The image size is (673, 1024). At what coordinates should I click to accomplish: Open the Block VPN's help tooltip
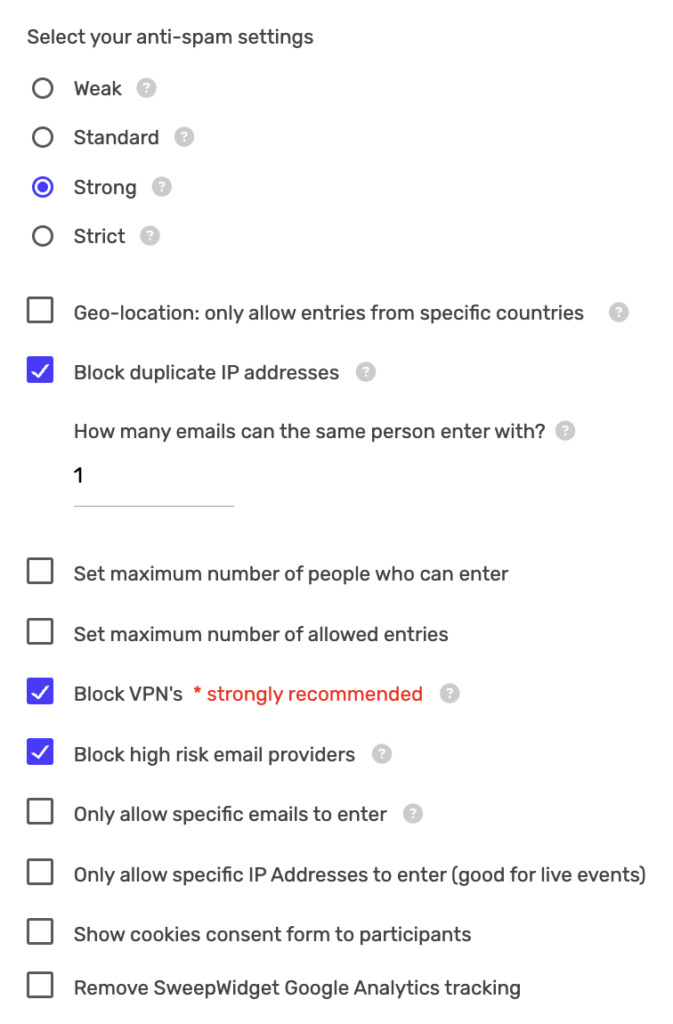click(x=449, y=692)
